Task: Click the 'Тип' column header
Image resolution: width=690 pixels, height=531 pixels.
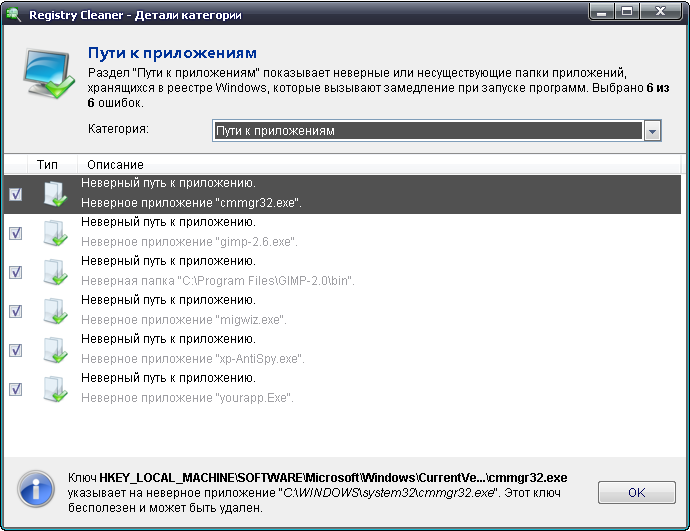Action: point(47,164)
